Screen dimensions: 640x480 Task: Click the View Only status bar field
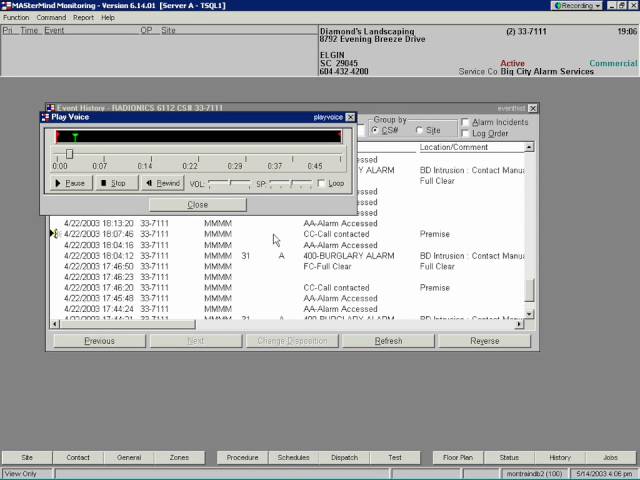click(27, 474)
